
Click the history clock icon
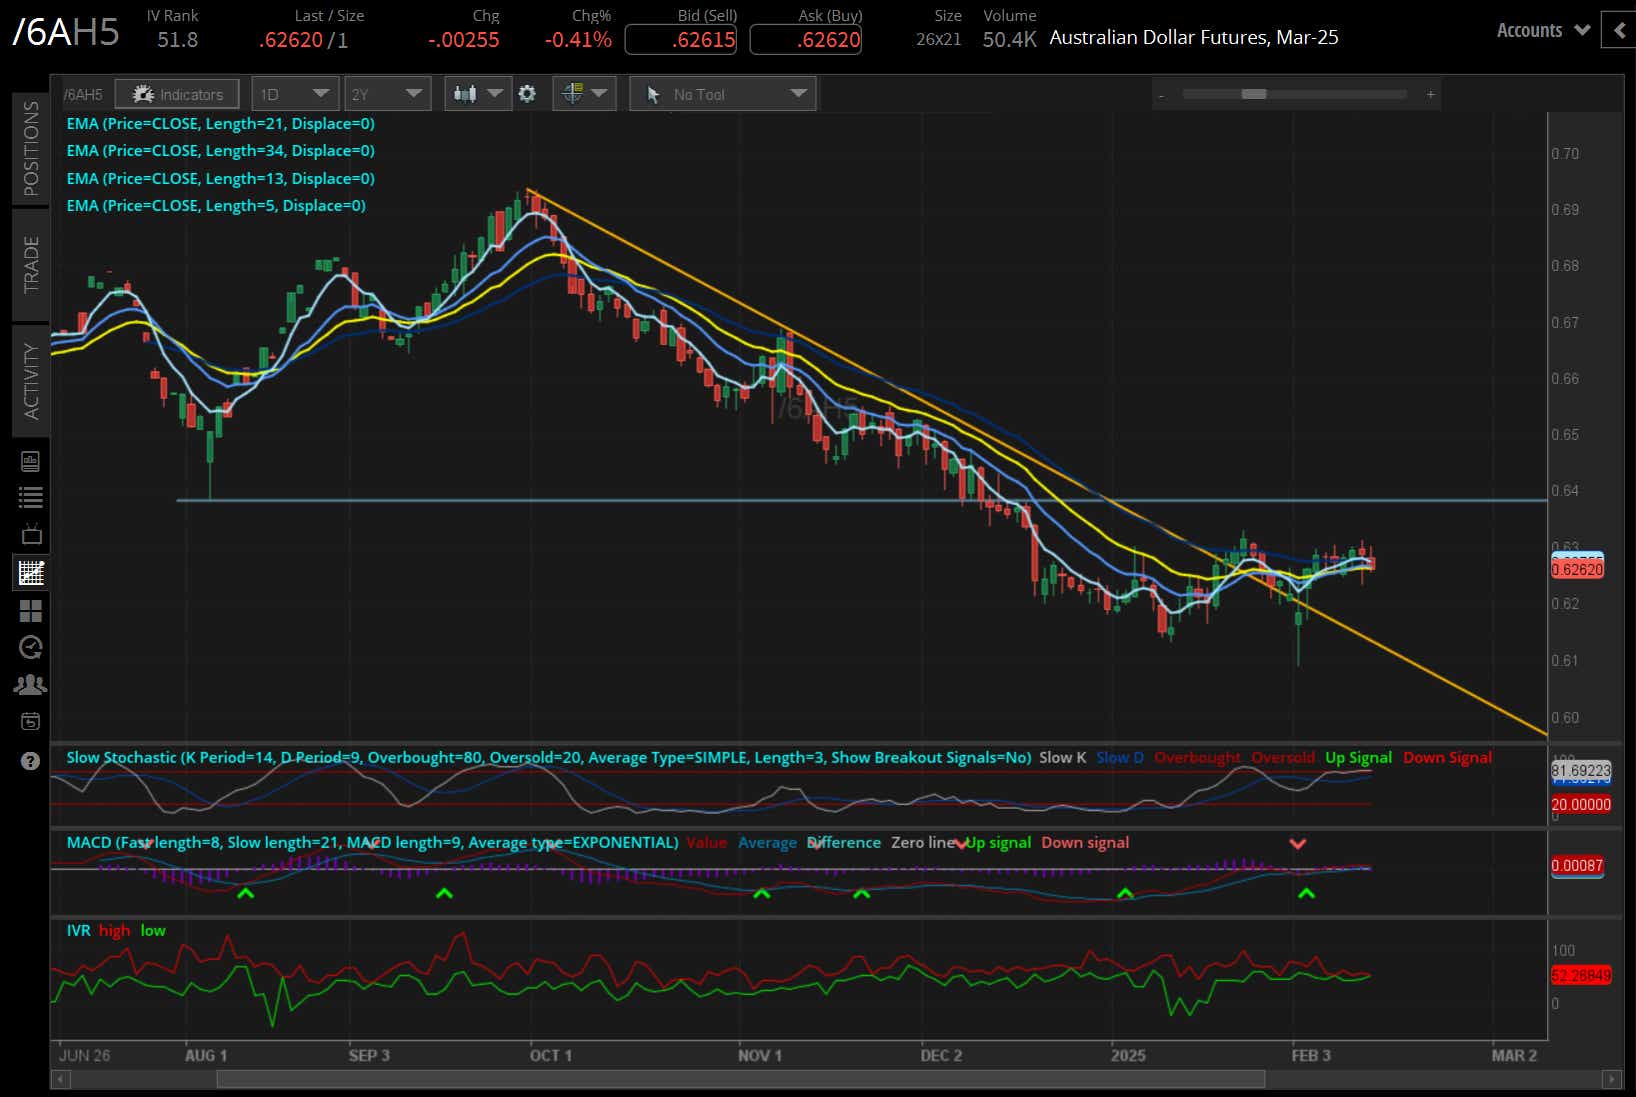pyautogui.click(x=30, y=647)
